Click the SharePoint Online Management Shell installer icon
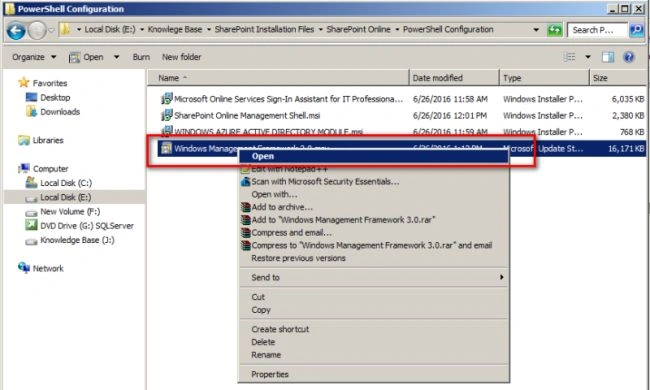Viewport: 650px width, 390px height. pyautogui.click(x=167, y=115)
